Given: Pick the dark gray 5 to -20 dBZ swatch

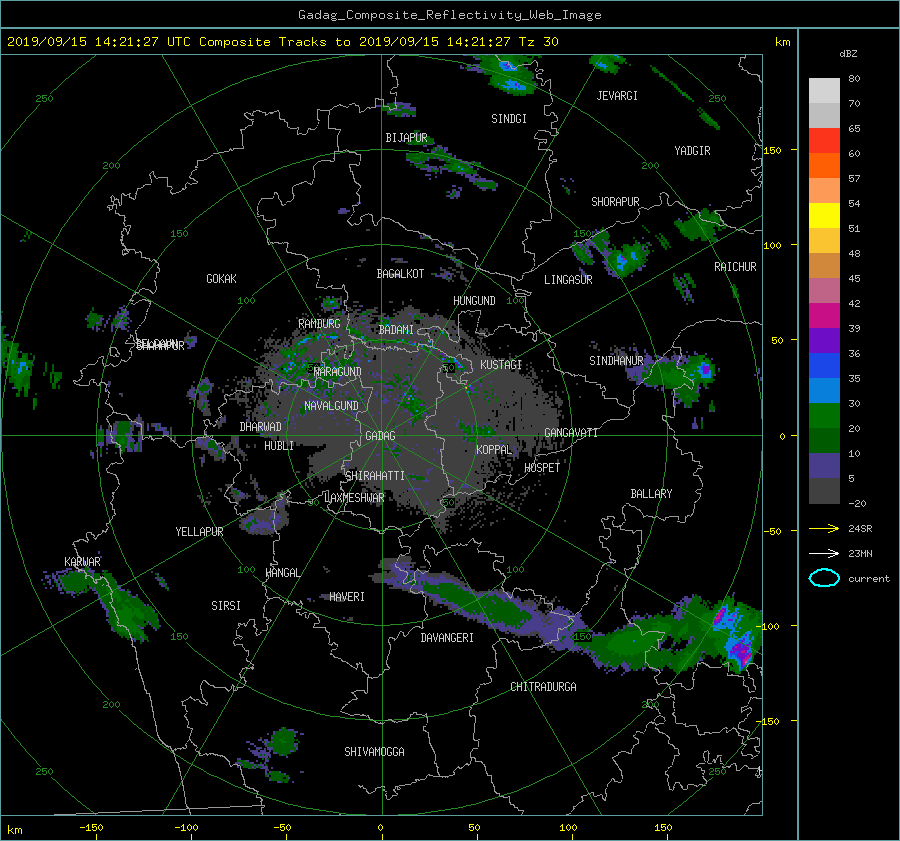Looking at the screenshot, I should coord(824,490).
